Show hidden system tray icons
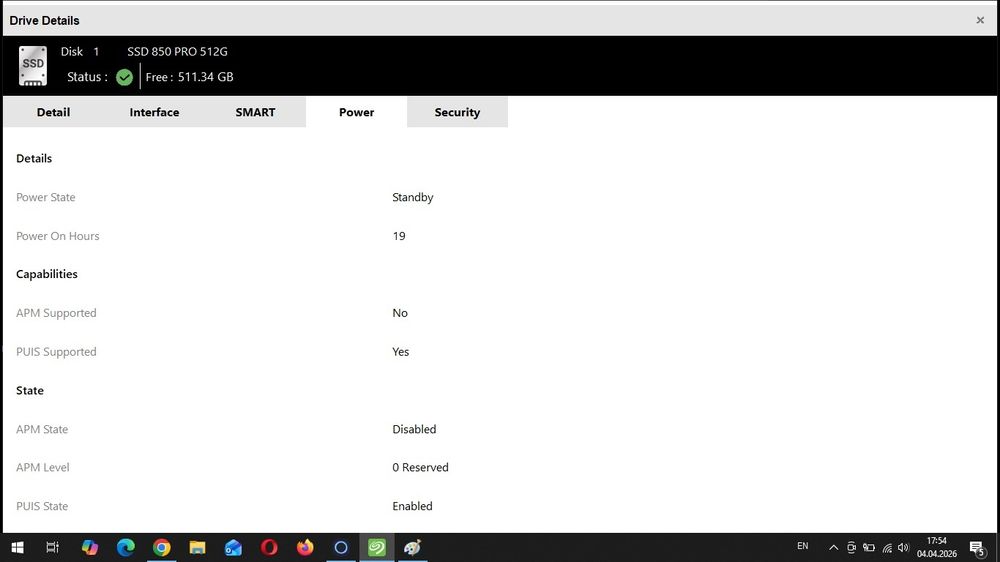Image resolution: width=1000 pixels, height=562 pixels. click(833, 547)
